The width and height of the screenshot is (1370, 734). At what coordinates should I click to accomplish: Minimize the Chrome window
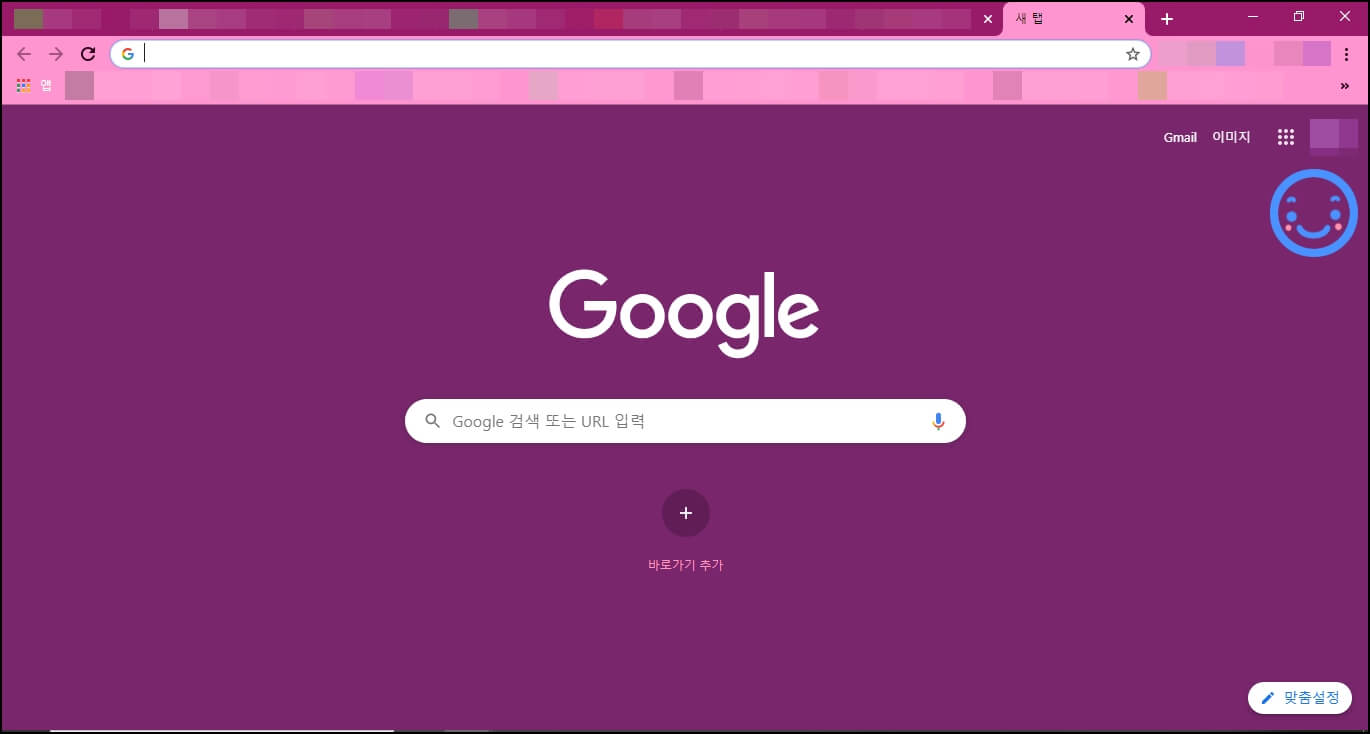1252,17
